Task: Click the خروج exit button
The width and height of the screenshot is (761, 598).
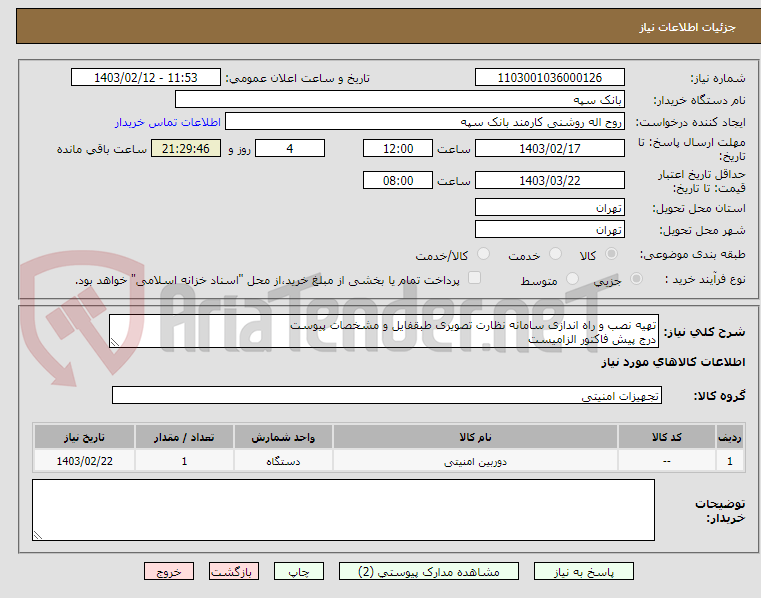Action: (168, 571)
